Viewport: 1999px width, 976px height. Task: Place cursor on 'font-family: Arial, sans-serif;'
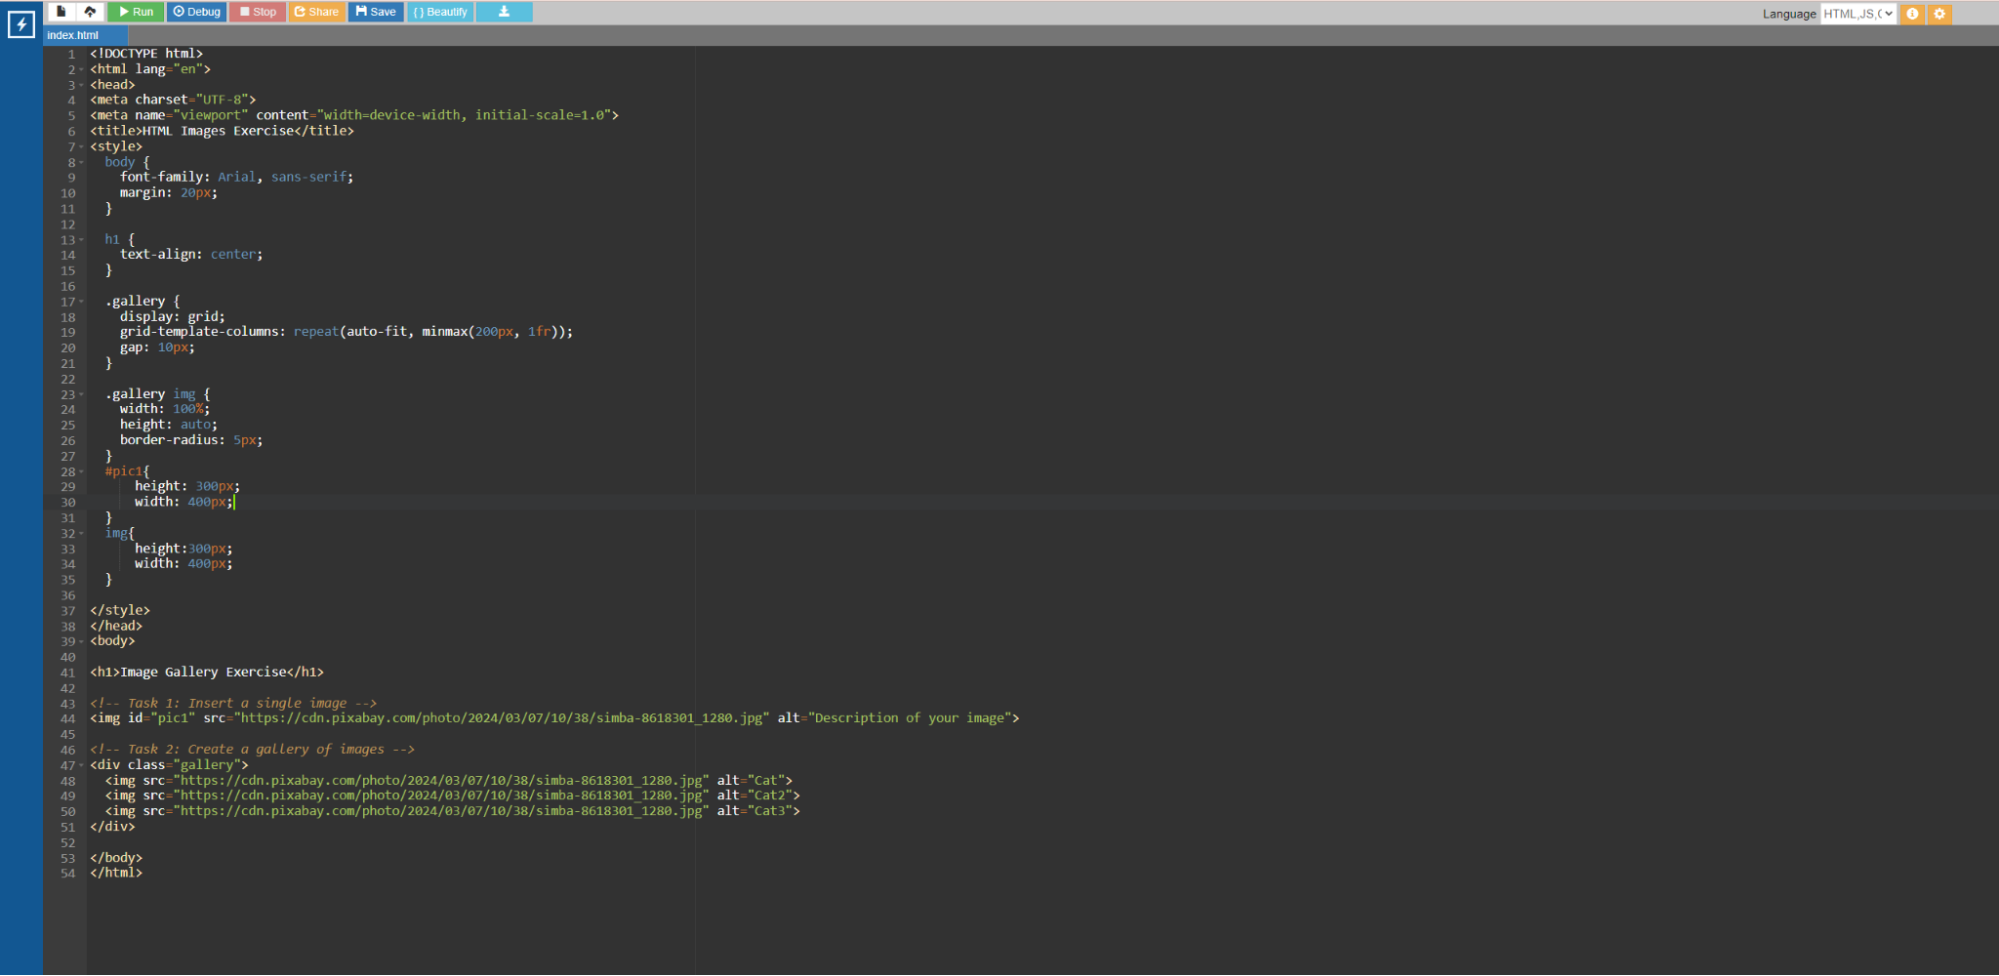point(237,177)
